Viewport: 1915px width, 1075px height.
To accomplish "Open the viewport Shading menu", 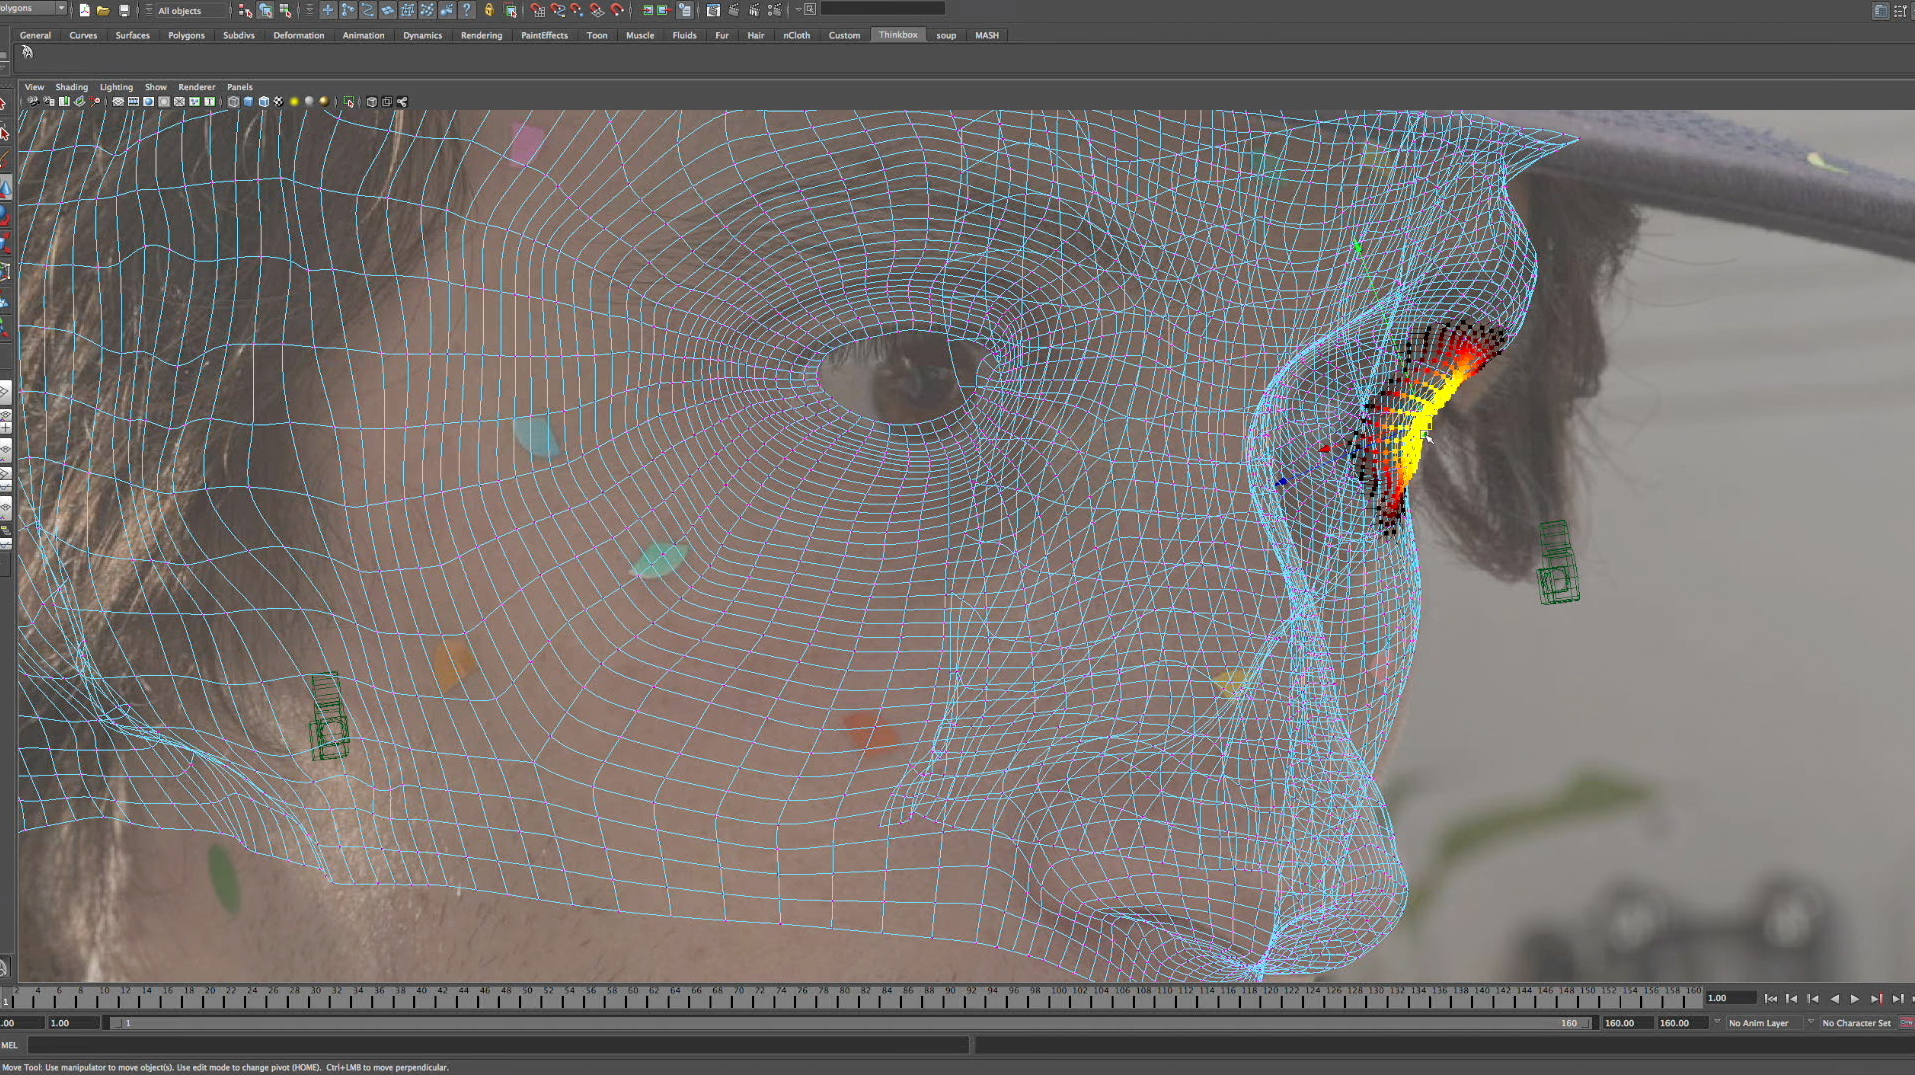I will pyautogui.click(x=72, y=87).
